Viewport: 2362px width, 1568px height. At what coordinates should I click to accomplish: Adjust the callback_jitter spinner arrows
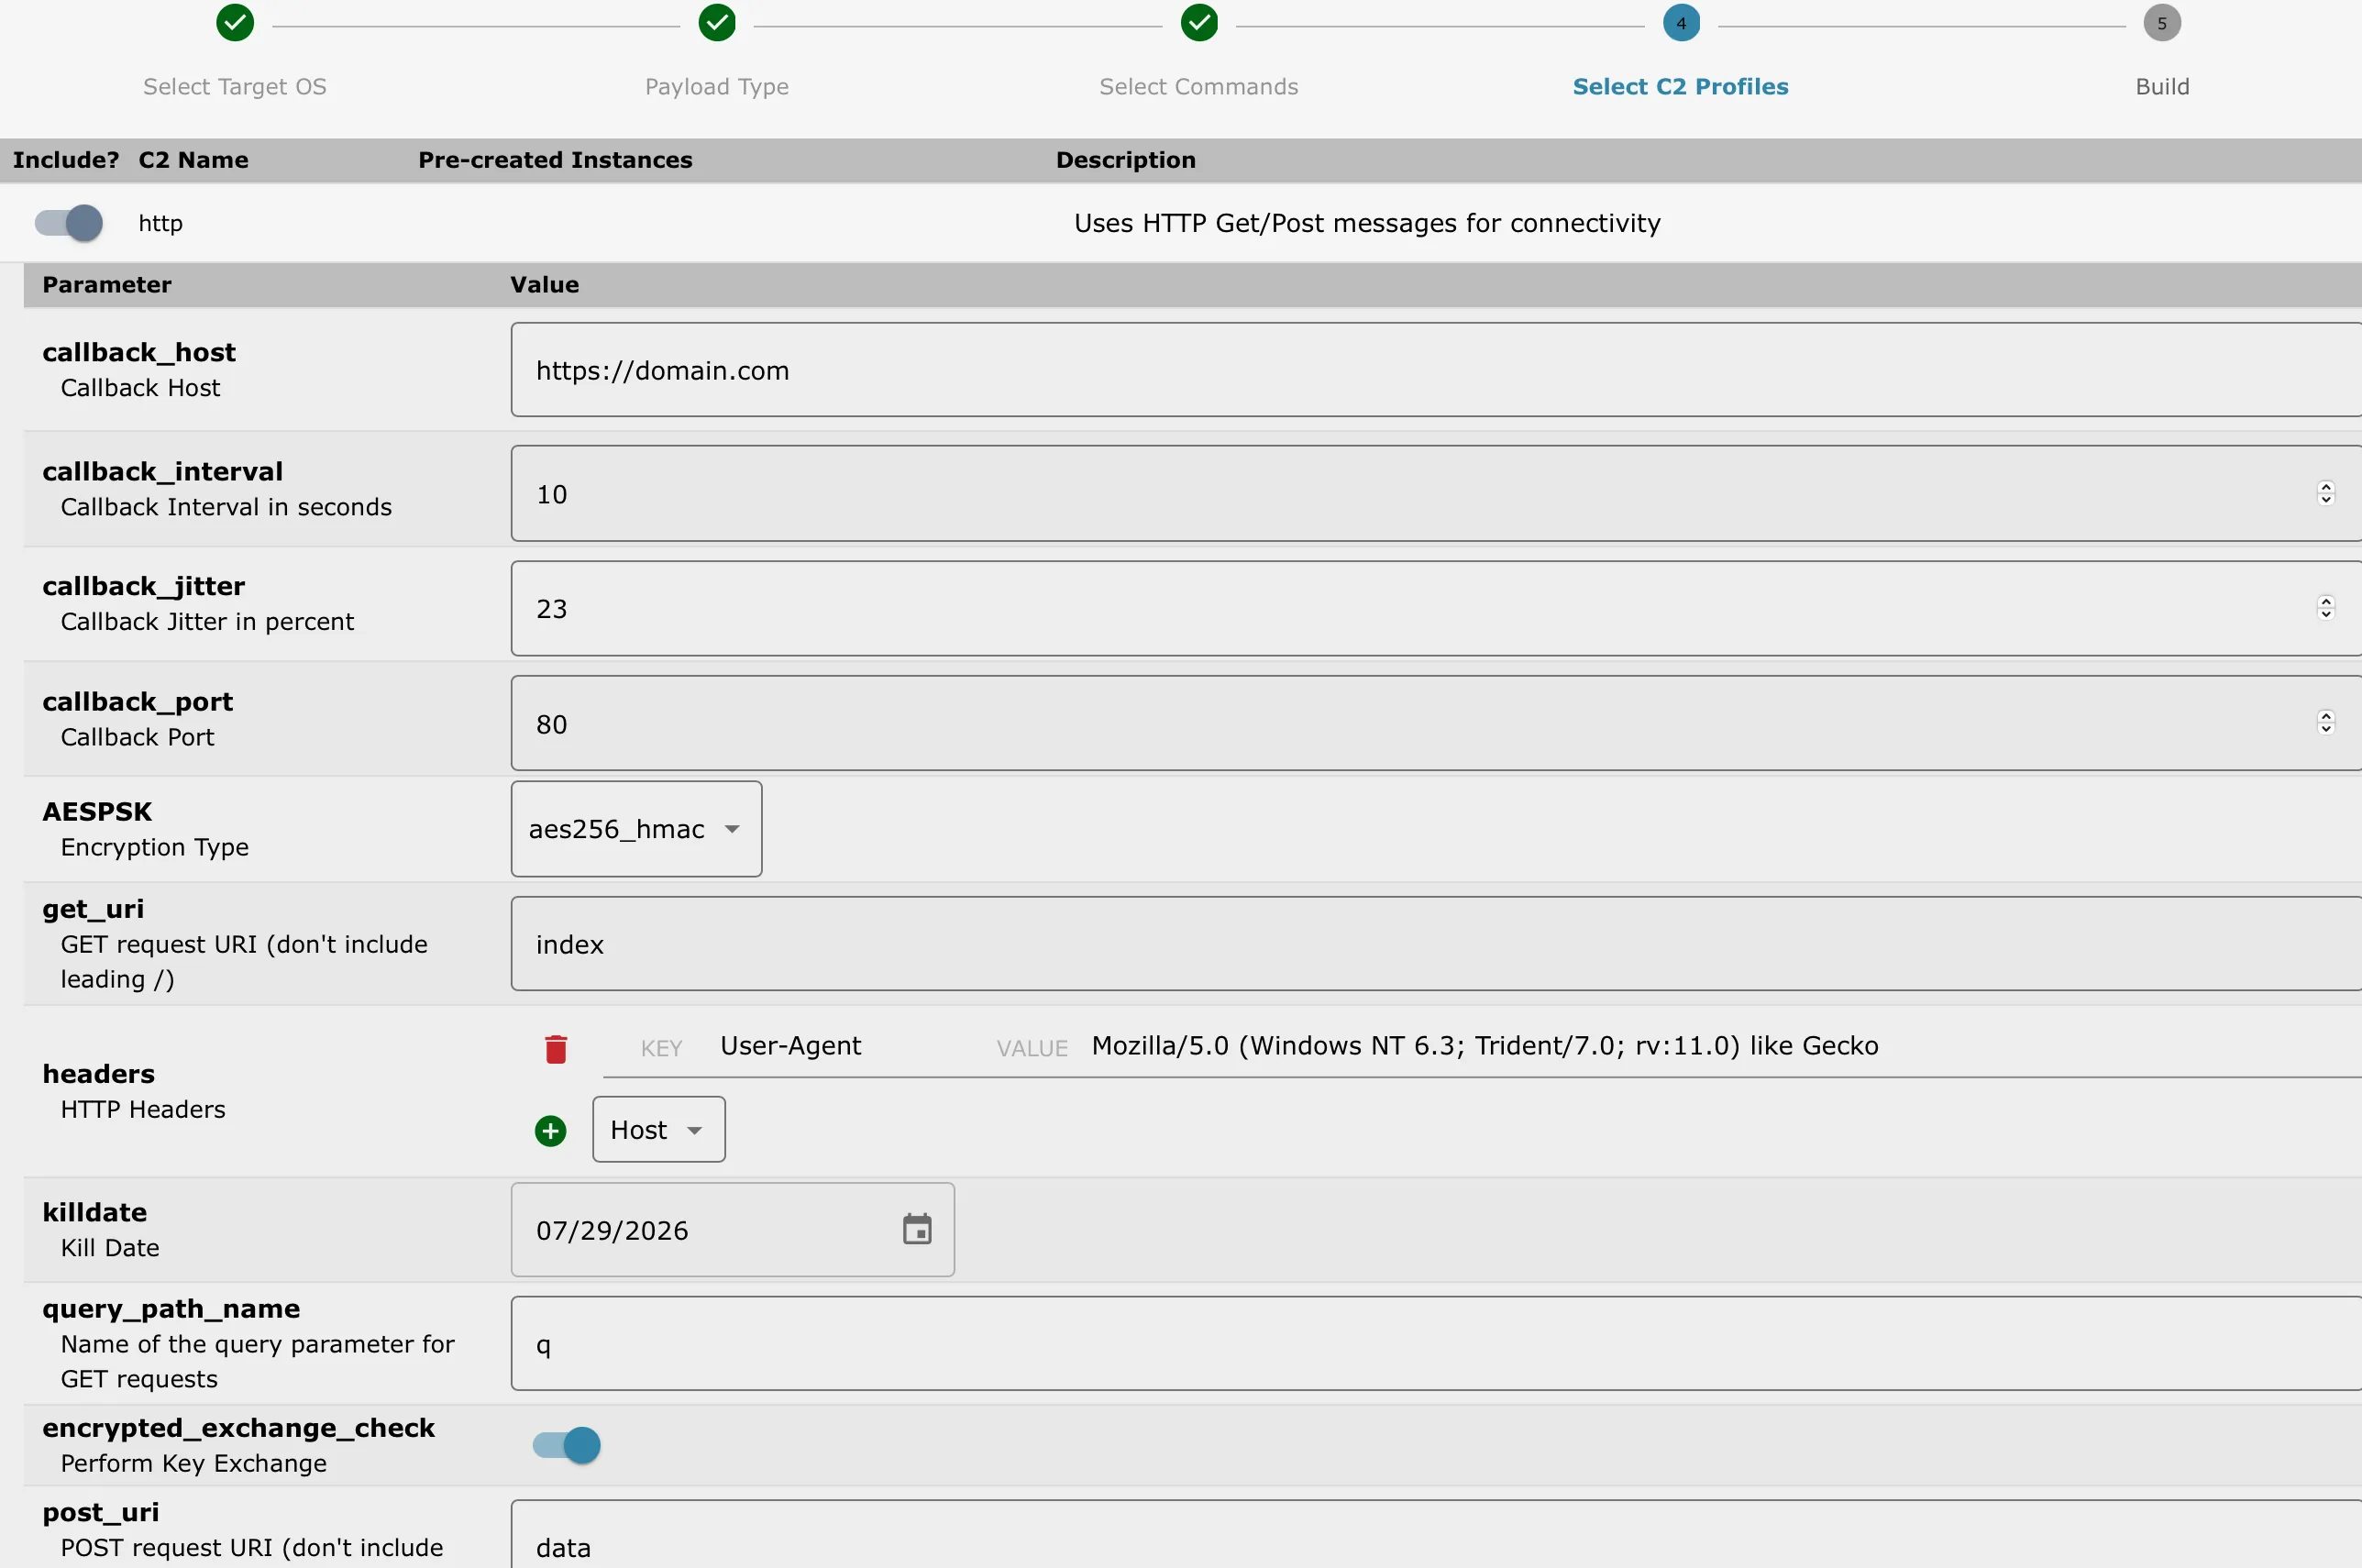click(x=2325, y=608)
